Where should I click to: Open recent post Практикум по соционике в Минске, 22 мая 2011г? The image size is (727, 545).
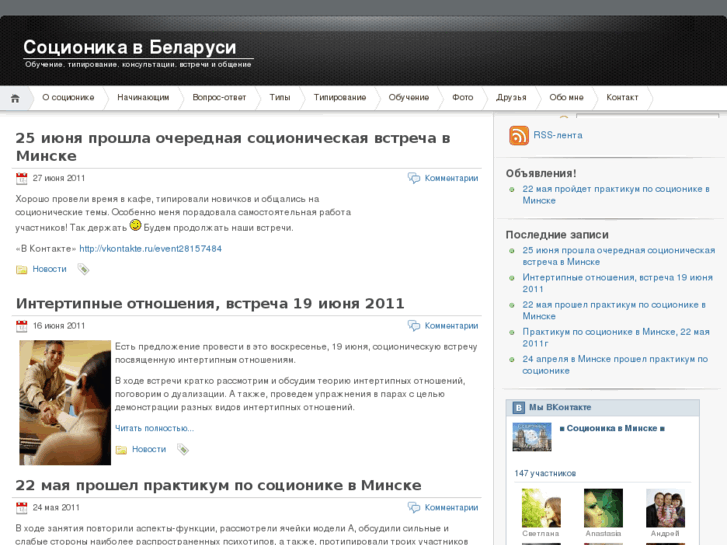(x=616, y=338)
